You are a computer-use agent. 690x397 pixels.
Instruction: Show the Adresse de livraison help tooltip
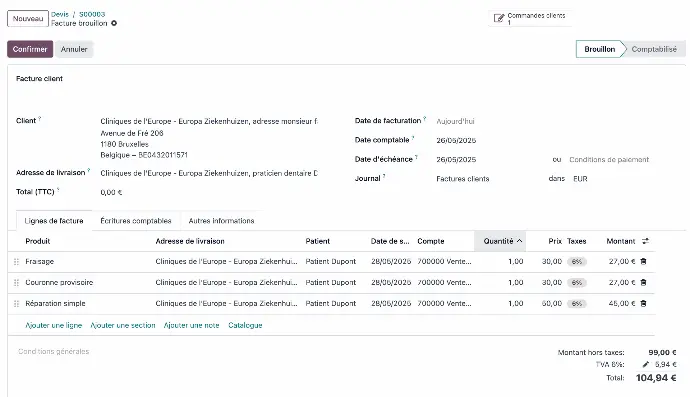(x=88, y=170)
